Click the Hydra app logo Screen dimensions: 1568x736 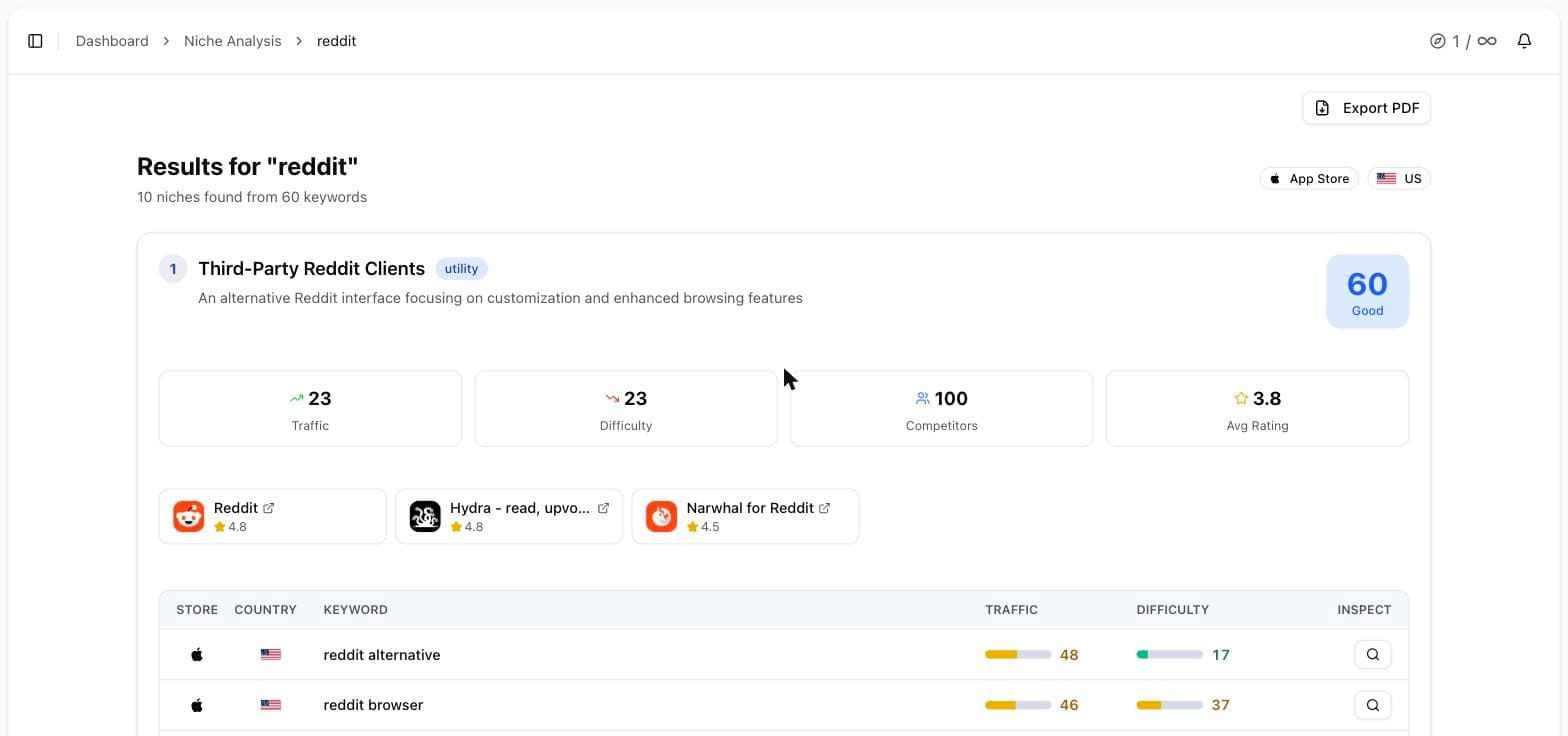[425, 516]
